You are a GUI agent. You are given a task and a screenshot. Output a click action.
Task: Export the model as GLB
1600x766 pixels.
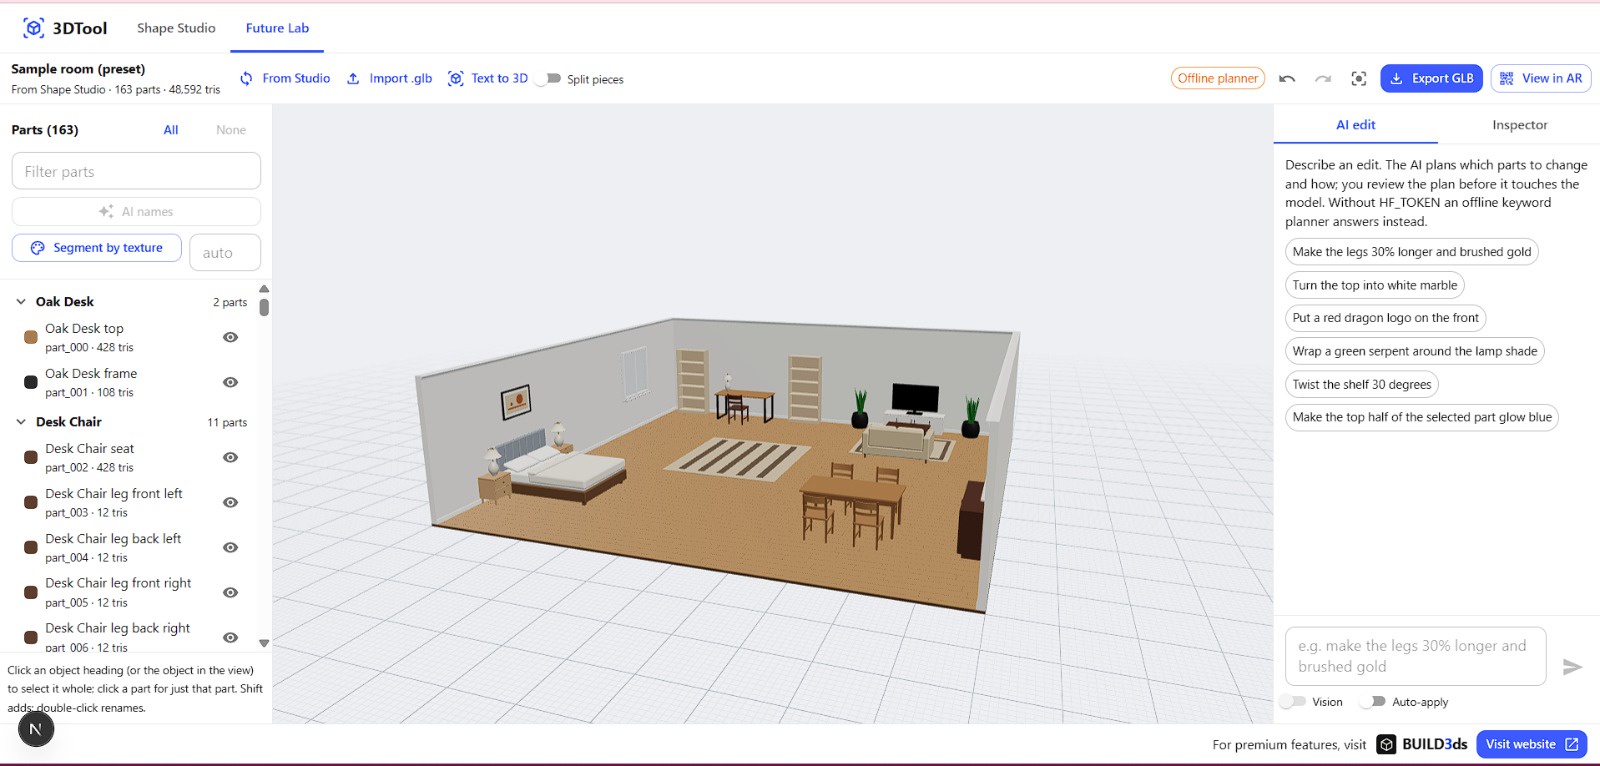coord(1431,79)
